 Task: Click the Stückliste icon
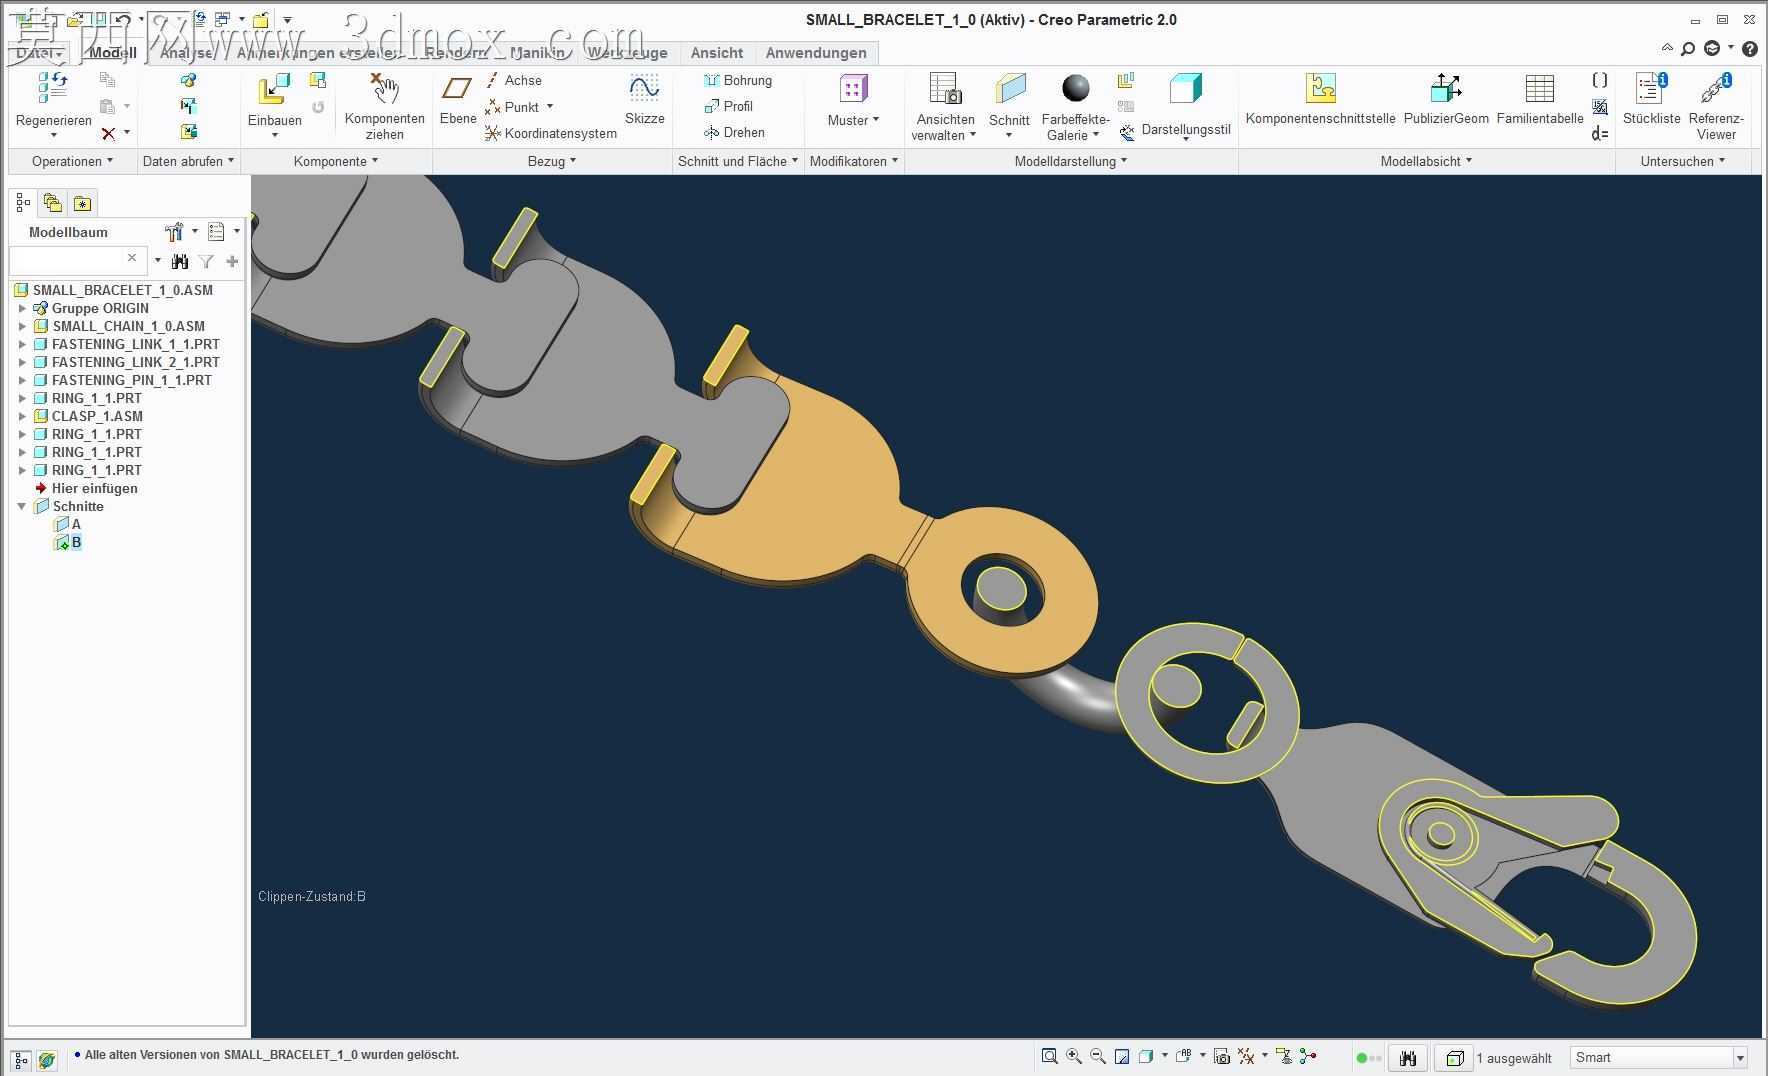1651,89
